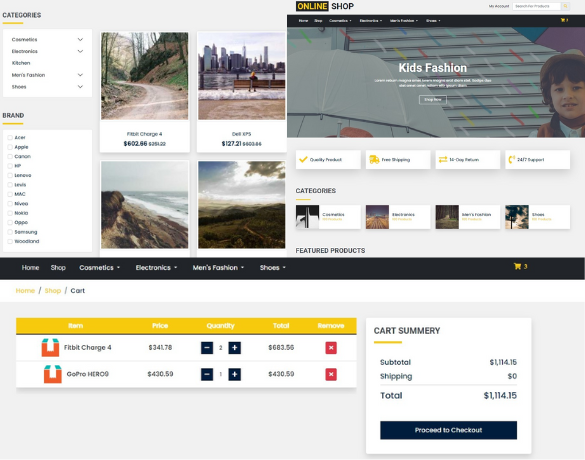Click the Free Shipping truck icon
Viewport: 585px width, 460px height.
(374, 159)
